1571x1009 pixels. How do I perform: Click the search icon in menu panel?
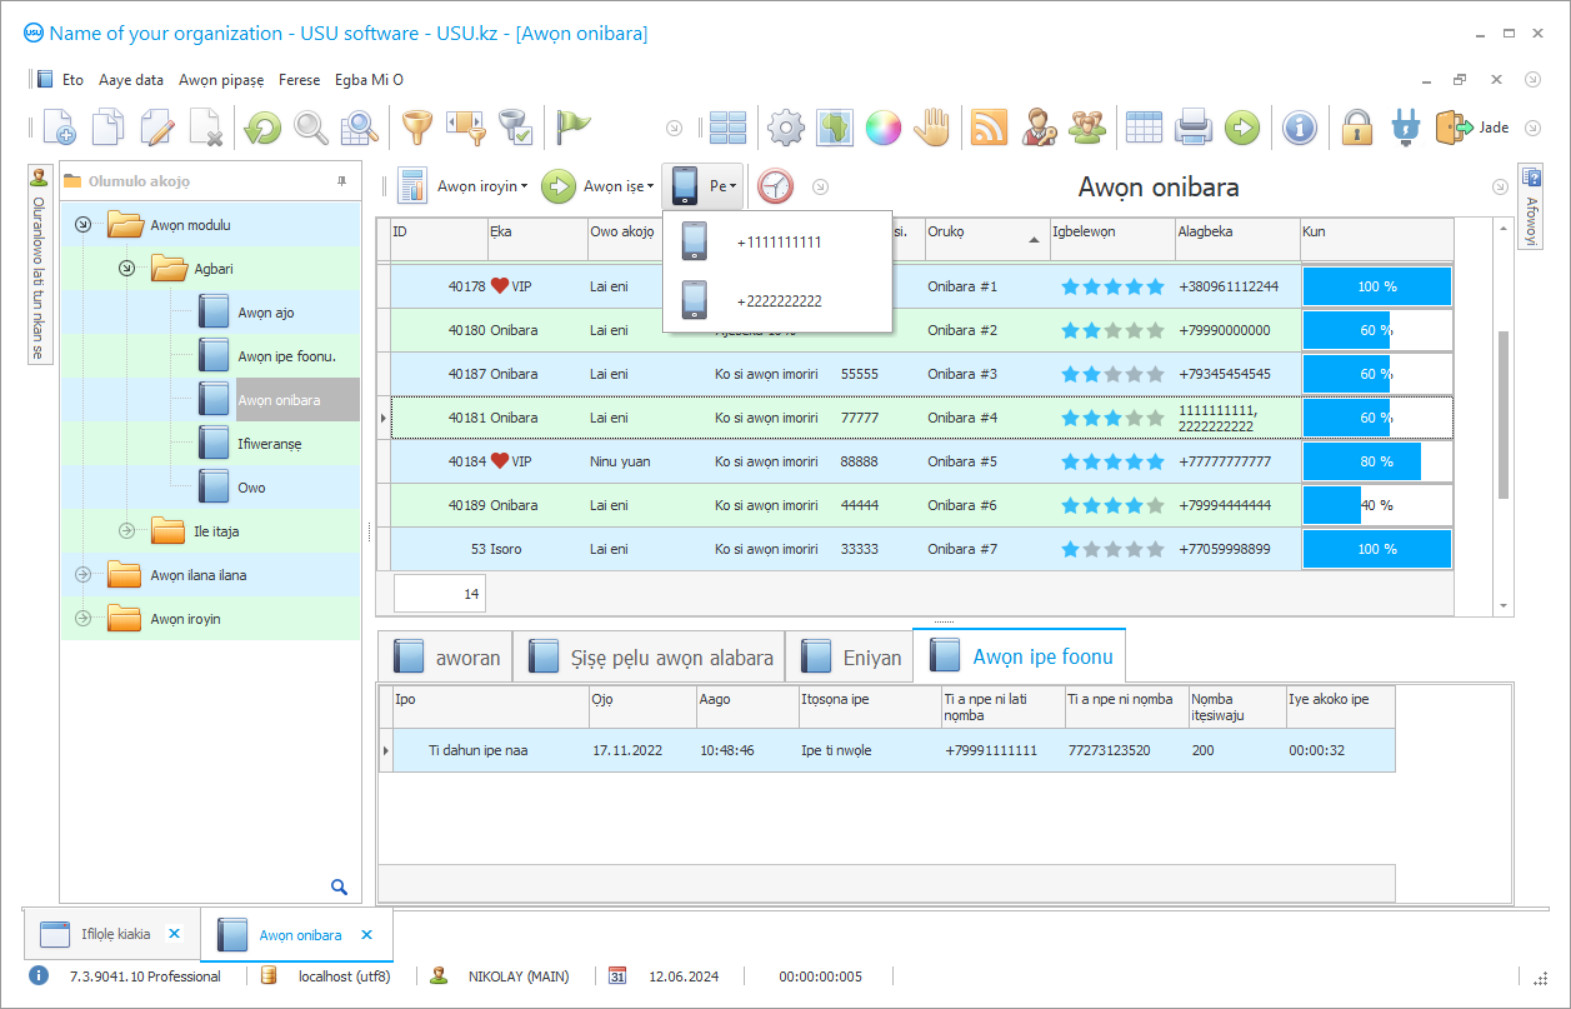coord(339,886)
